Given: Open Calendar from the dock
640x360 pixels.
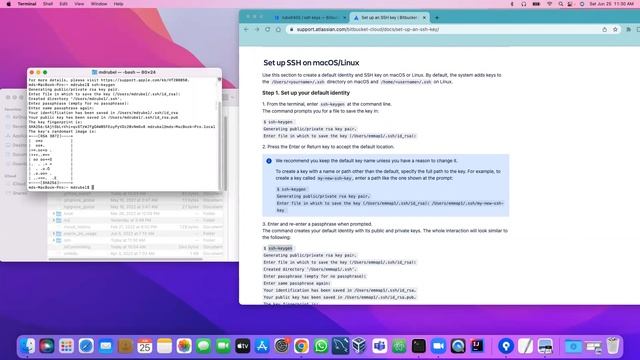Looking at the screenshot, I should pyautogui.click(x=145, y=346).
